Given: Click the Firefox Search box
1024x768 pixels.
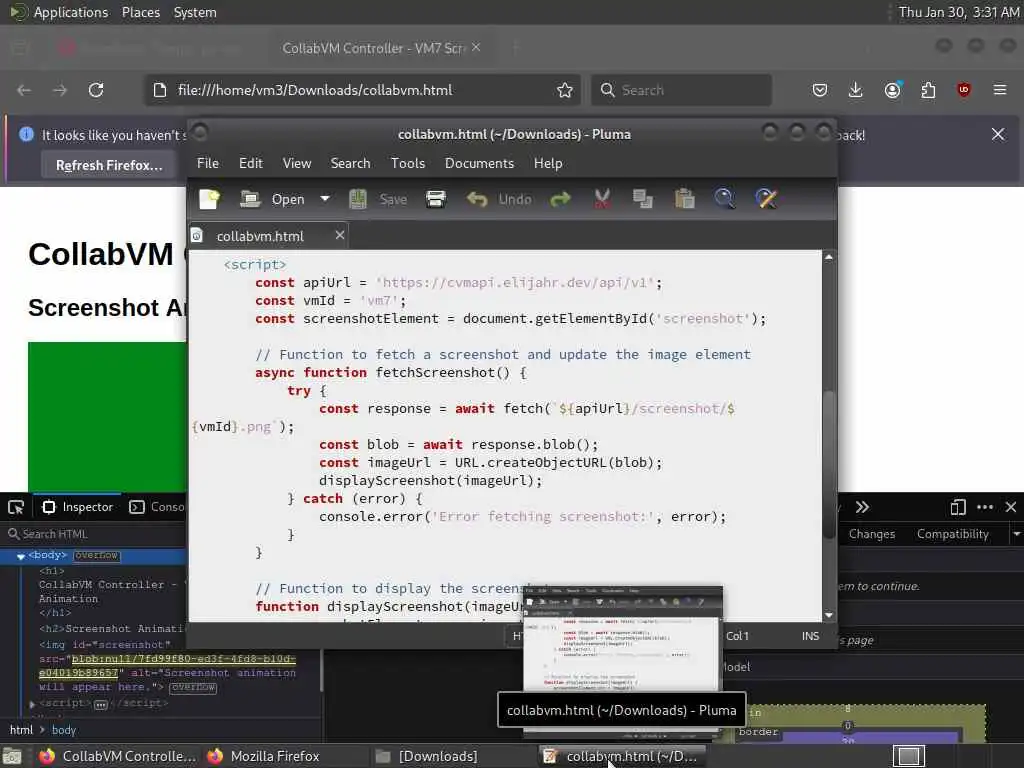Looking at the screenshot, I should (681, 90).
